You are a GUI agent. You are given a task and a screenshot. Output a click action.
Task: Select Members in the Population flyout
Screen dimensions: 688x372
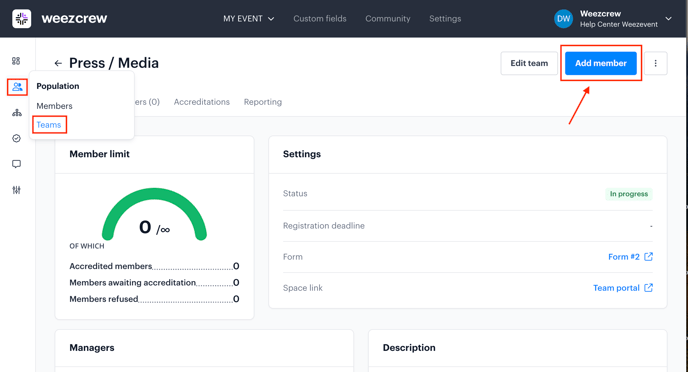click(54, 106)
